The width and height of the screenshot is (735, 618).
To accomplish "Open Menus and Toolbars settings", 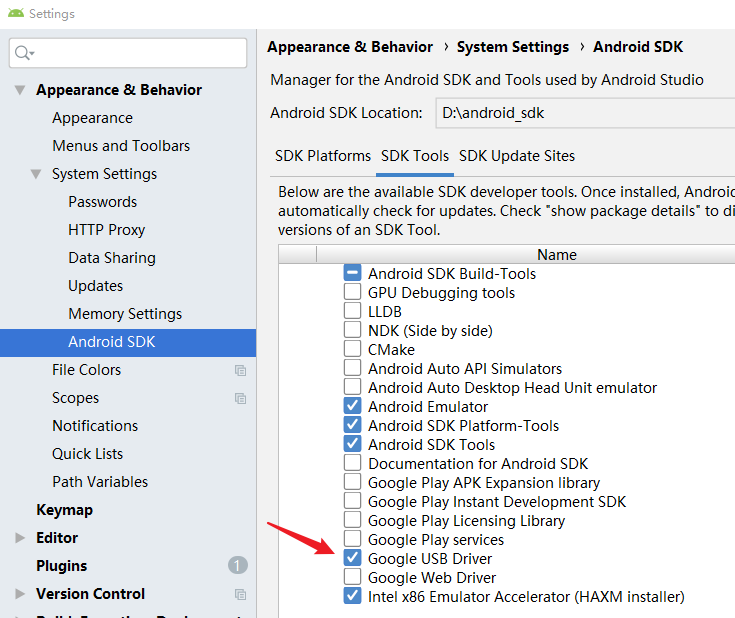I will [x=121, y=146].
